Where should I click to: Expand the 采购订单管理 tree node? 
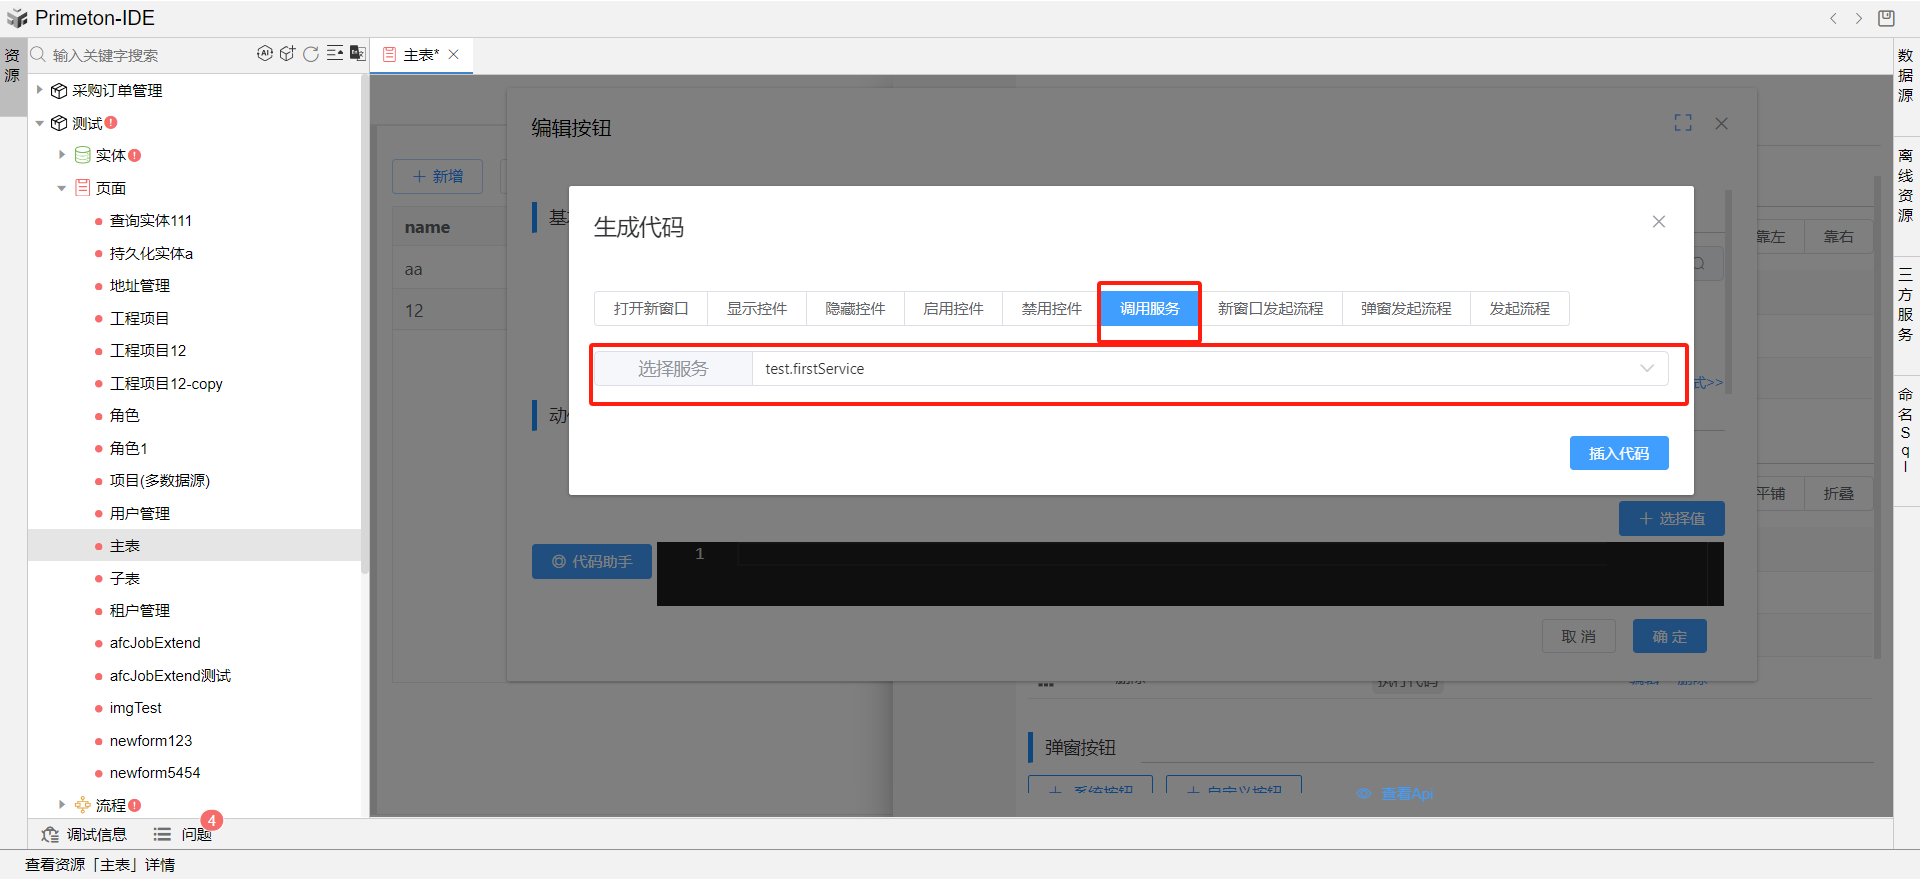click(40, 90)
